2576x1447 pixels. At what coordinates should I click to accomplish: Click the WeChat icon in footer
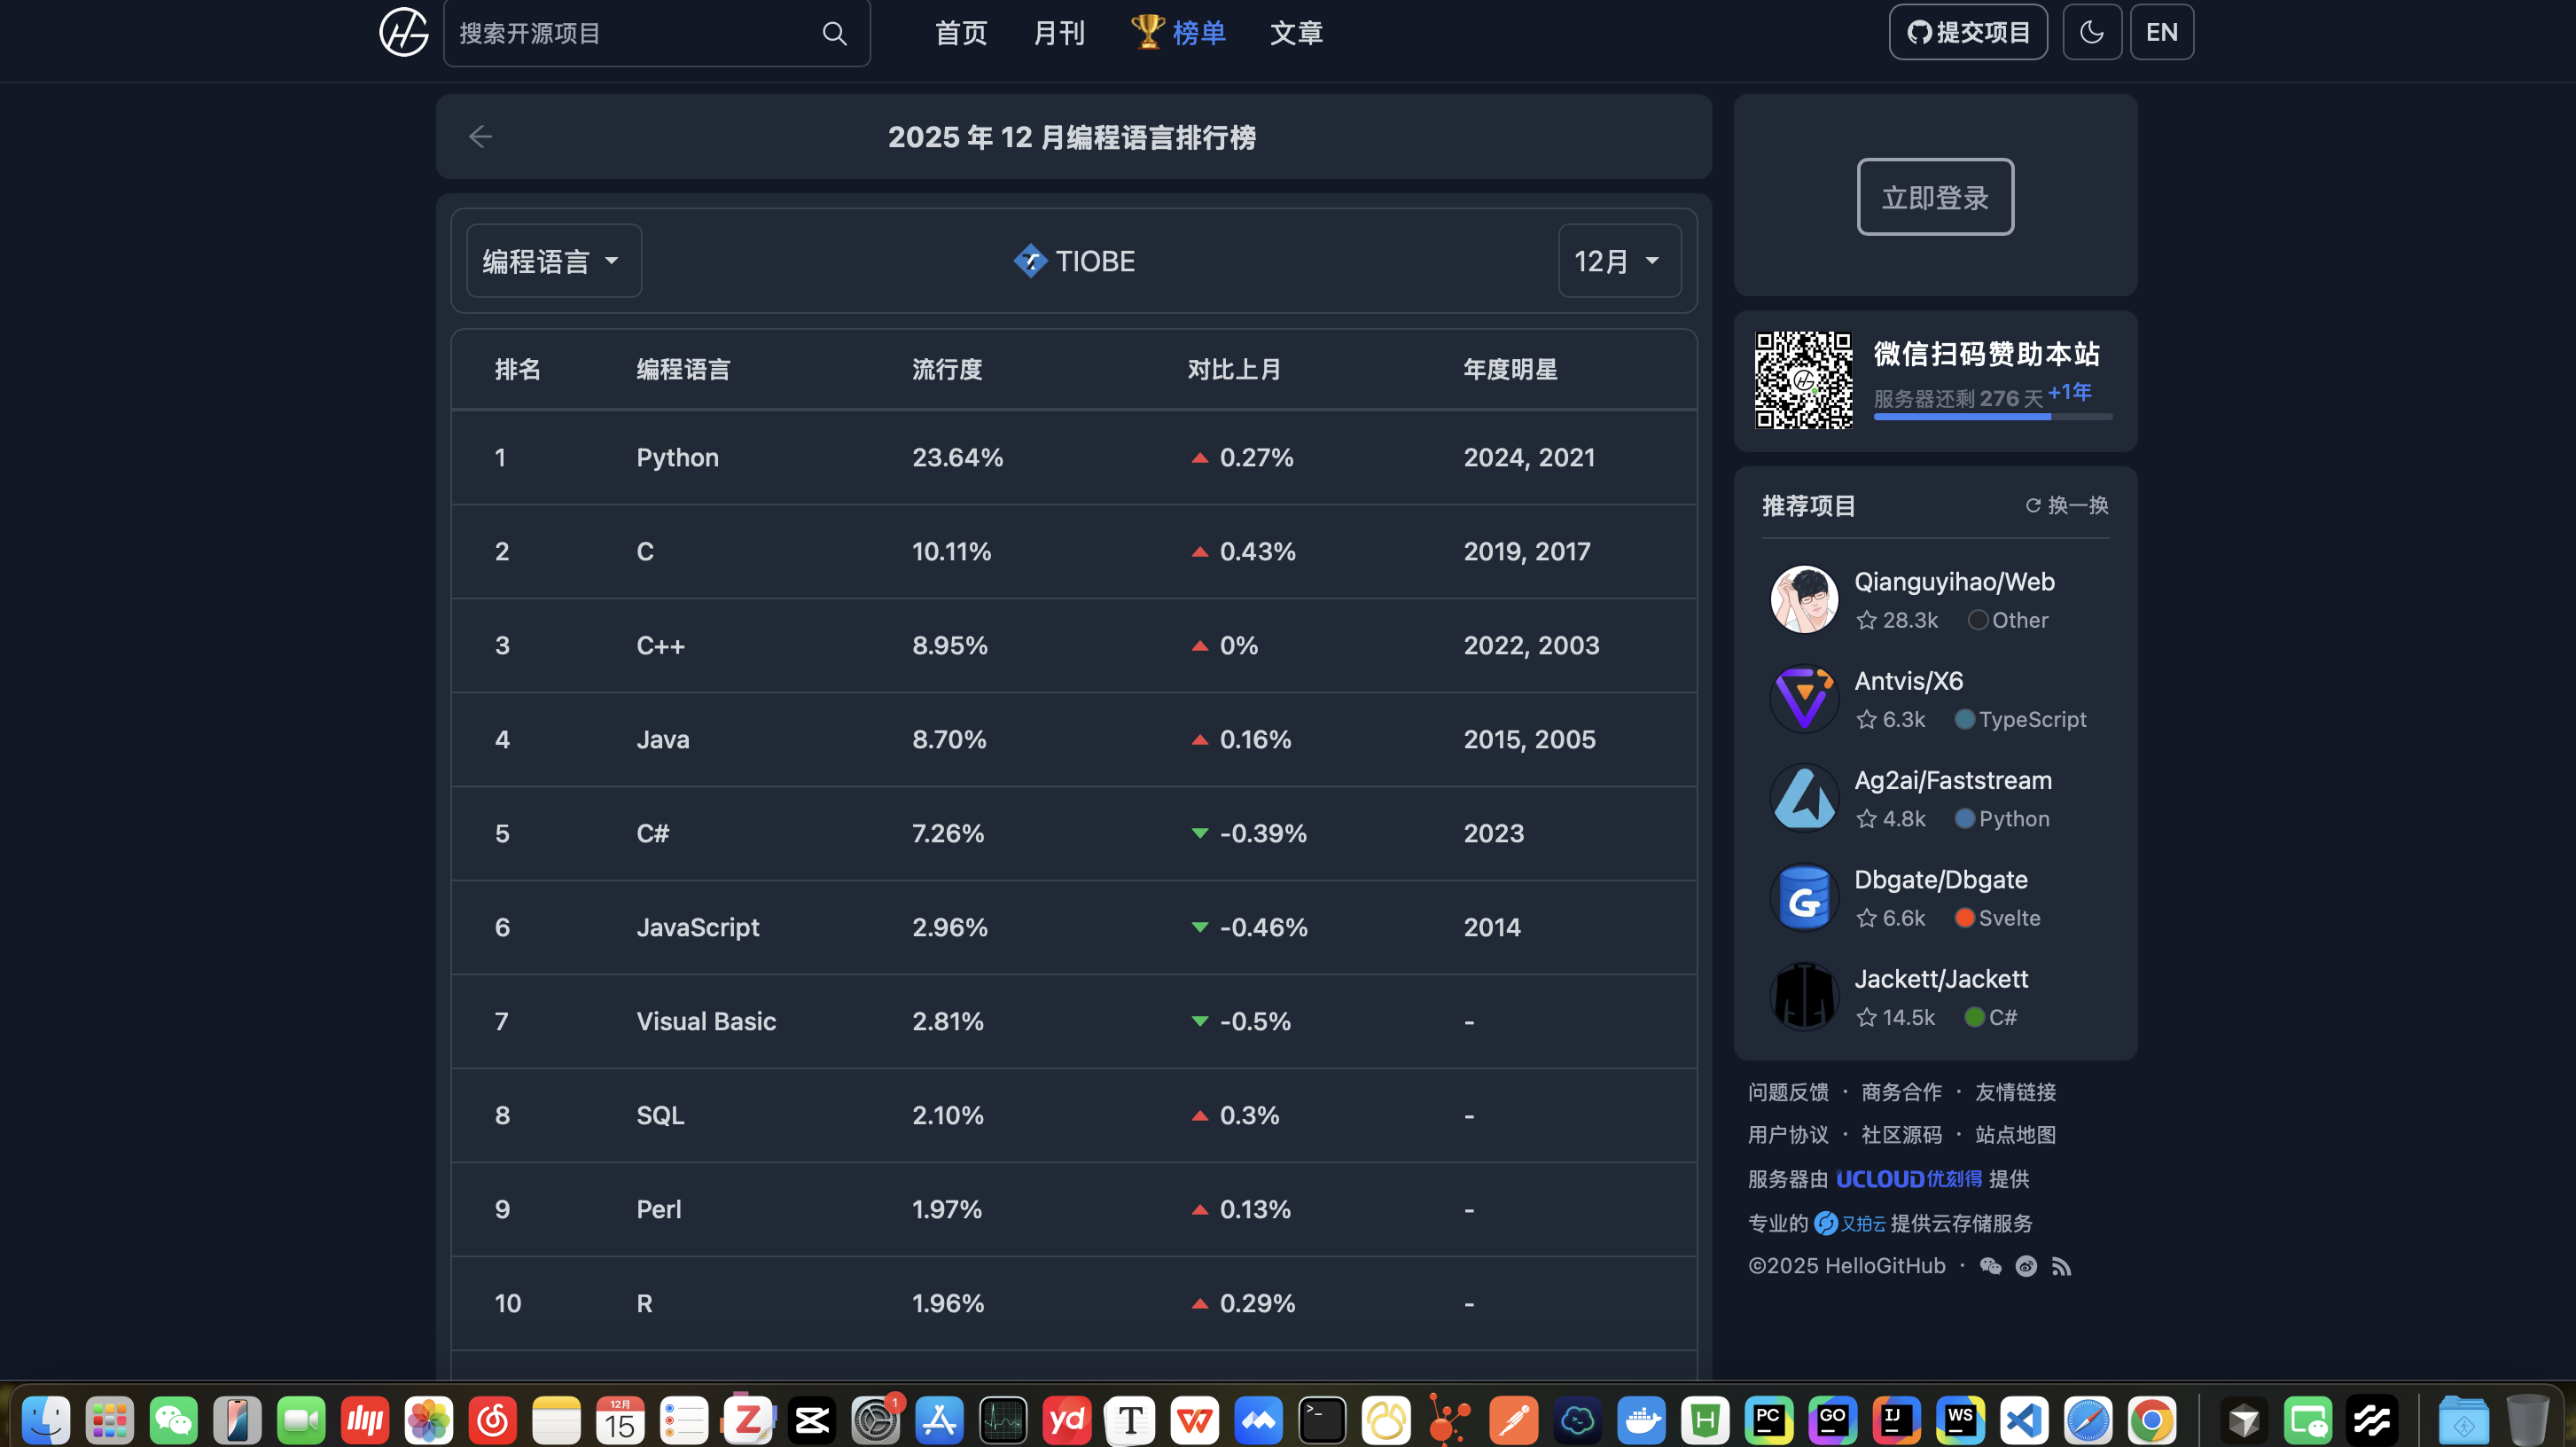pyautogui.click(x=1990, y=1266)
